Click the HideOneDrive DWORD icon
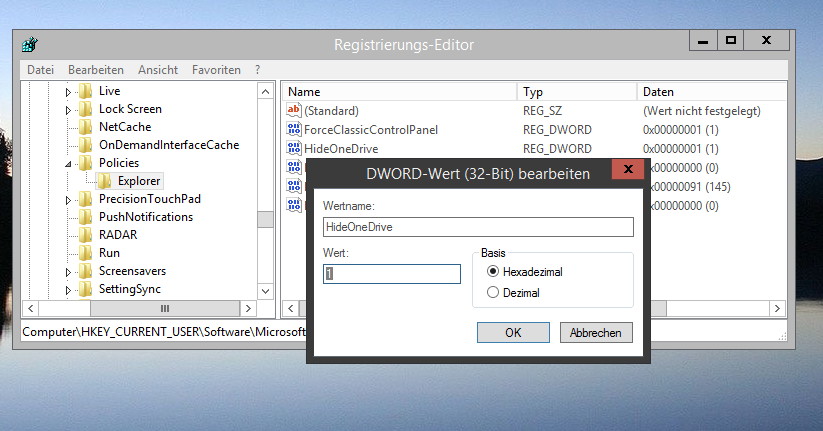The image size is (823, 431). pos(293,148)
